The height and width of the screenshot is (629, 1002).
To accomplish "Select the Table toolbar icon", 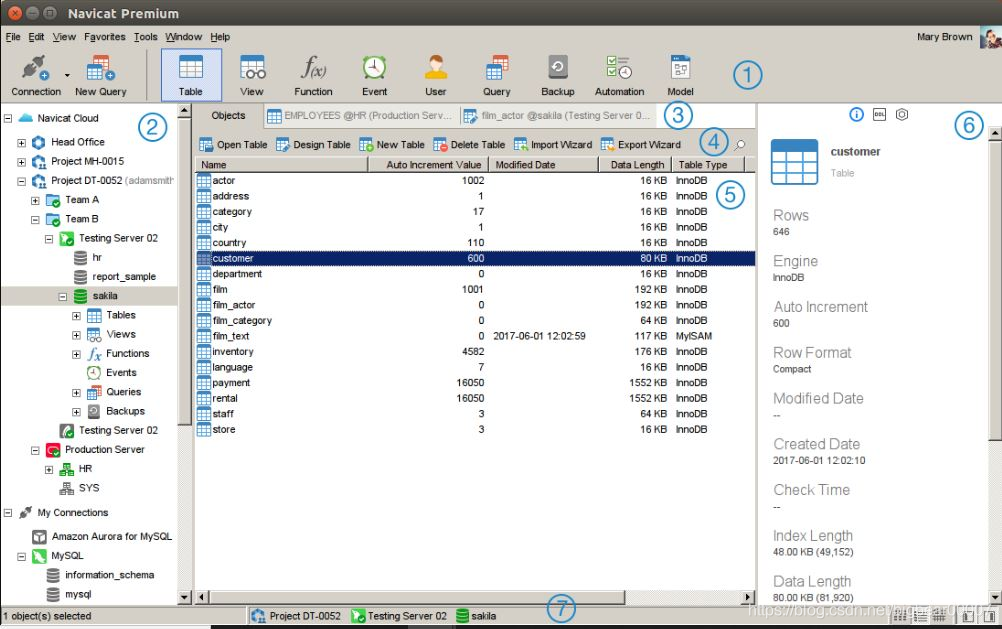I will [x=190, y=75].
